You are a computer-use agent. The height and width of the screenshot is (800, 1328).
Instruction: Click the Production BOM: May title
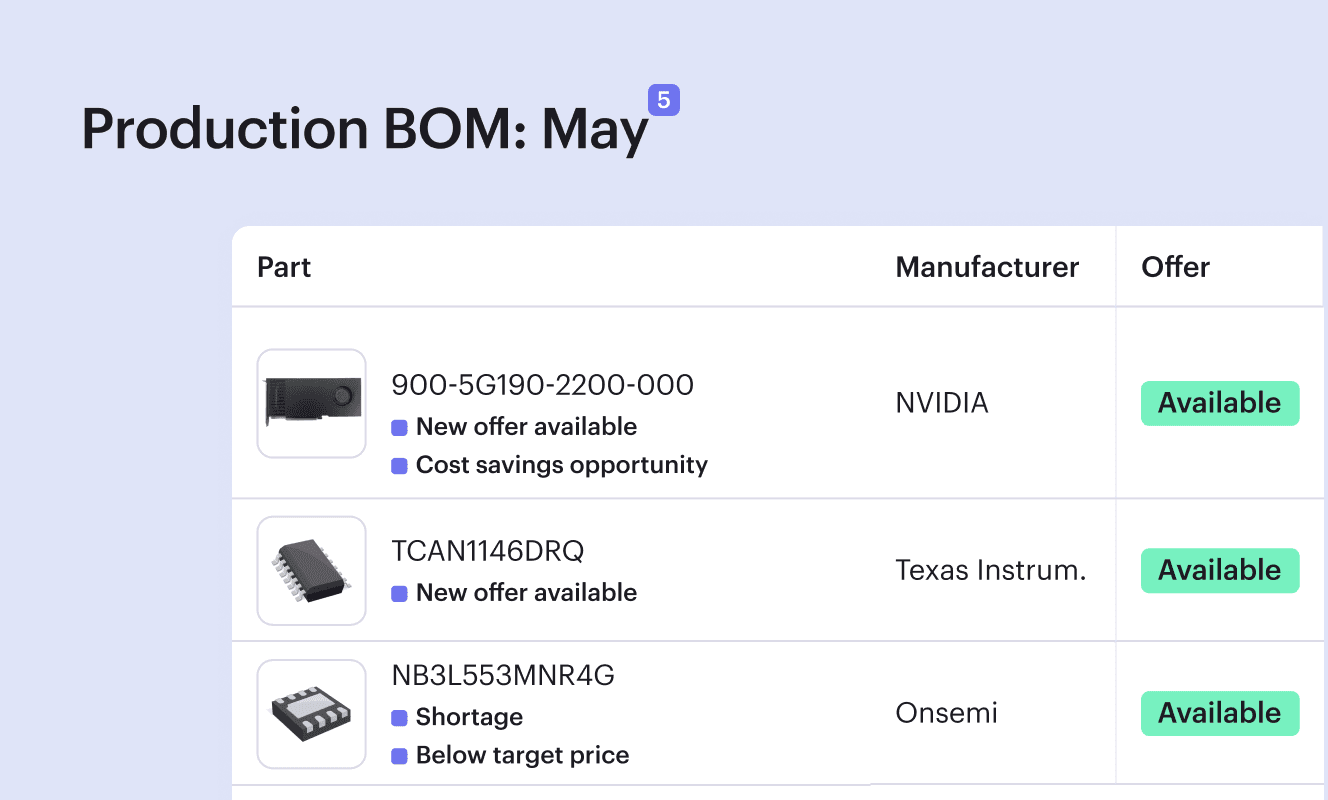365,130
